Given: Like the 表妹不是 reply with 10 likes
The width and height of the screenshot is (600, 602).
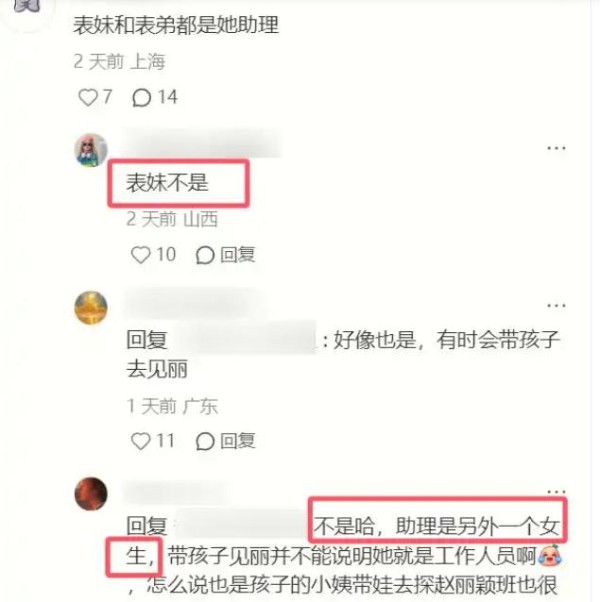Looking at the screenshot, I should coord(140,255).
